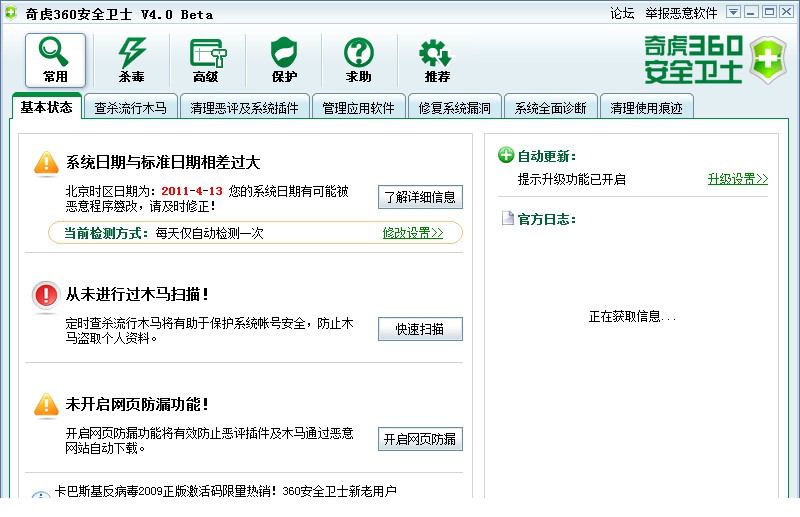The image size is (800, 517).
Task: Minimize the 360安全卫士 window
Action: click(x=751, y=12)
